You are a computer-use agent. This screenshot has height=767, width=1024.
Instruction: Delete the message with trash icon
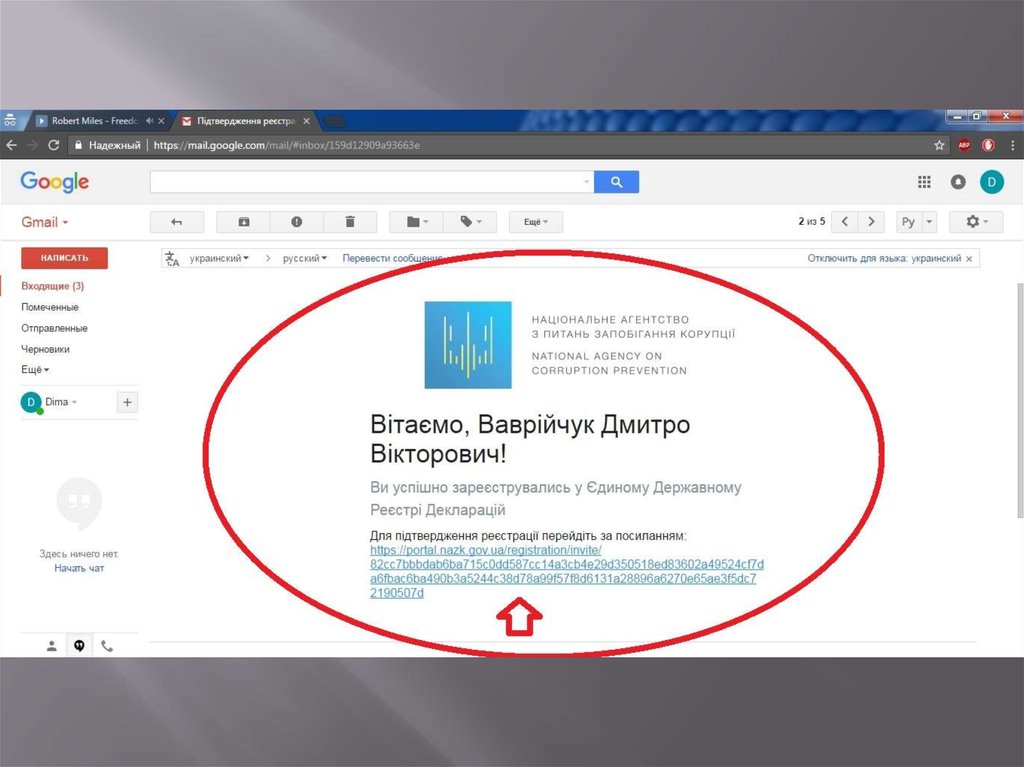point(350,222)
